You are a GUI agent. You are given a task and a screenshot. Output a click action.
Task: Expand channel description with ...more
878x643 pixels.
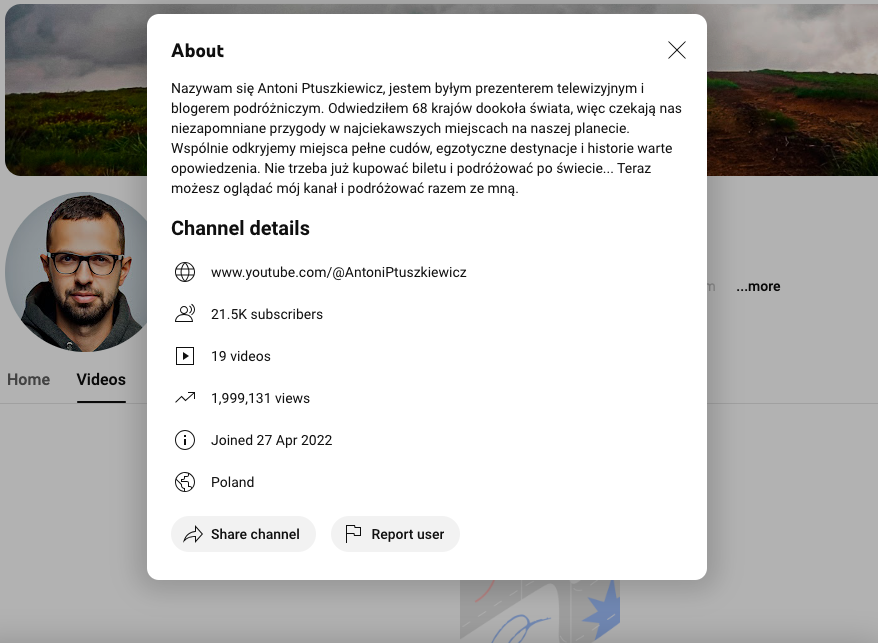pos(758,286)
